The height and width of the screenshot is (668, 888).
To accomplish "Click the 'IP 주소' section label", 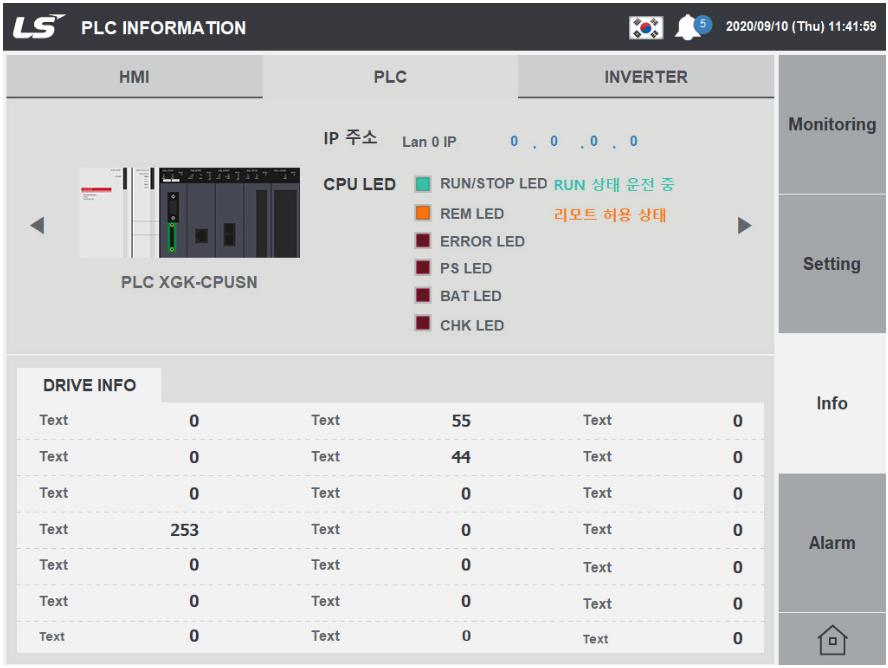I will (x=350, y=138).
